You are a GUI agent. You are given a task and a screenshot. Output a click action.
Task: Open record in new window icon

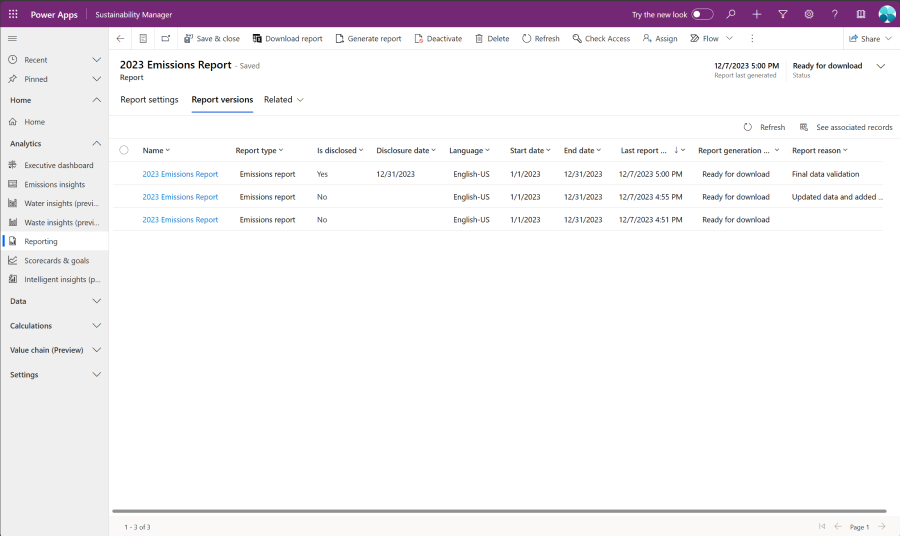pos(165,39)
